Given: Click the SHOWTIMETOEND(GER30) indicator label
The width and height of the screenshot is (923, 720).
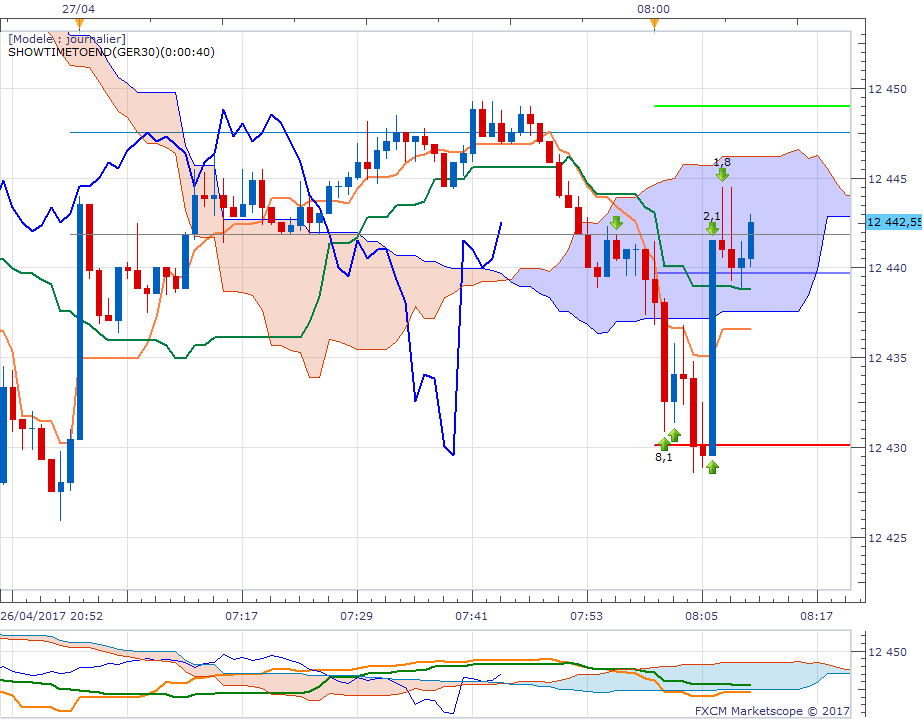Looking at the screenshot, I should [x=111, y=52].
